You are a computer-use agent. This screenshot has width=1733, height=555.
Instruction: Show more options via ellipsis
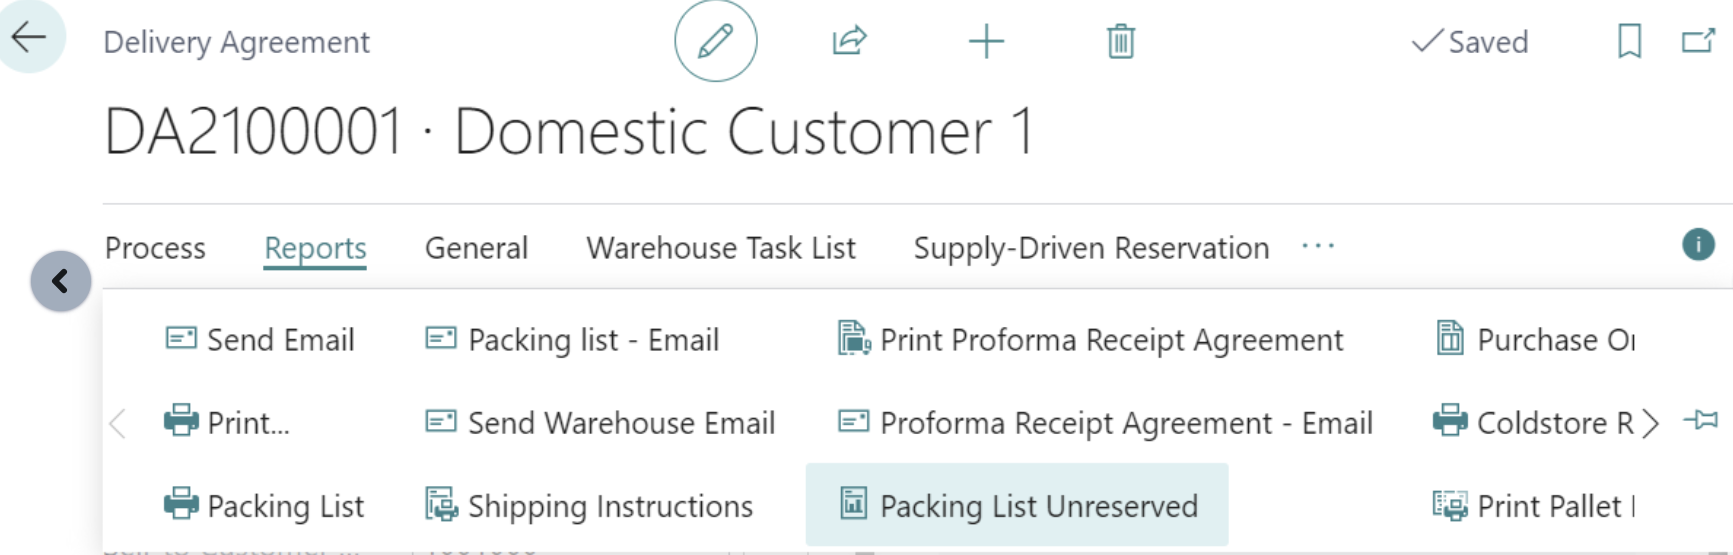point(1318,247)
